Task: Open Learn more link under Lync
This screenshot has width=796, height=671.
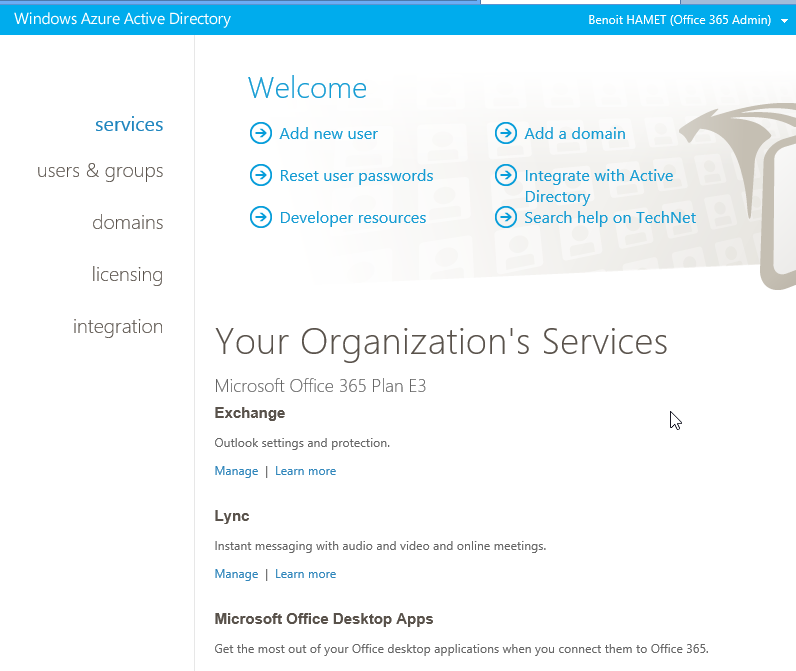Action: (x=305, y=574)
